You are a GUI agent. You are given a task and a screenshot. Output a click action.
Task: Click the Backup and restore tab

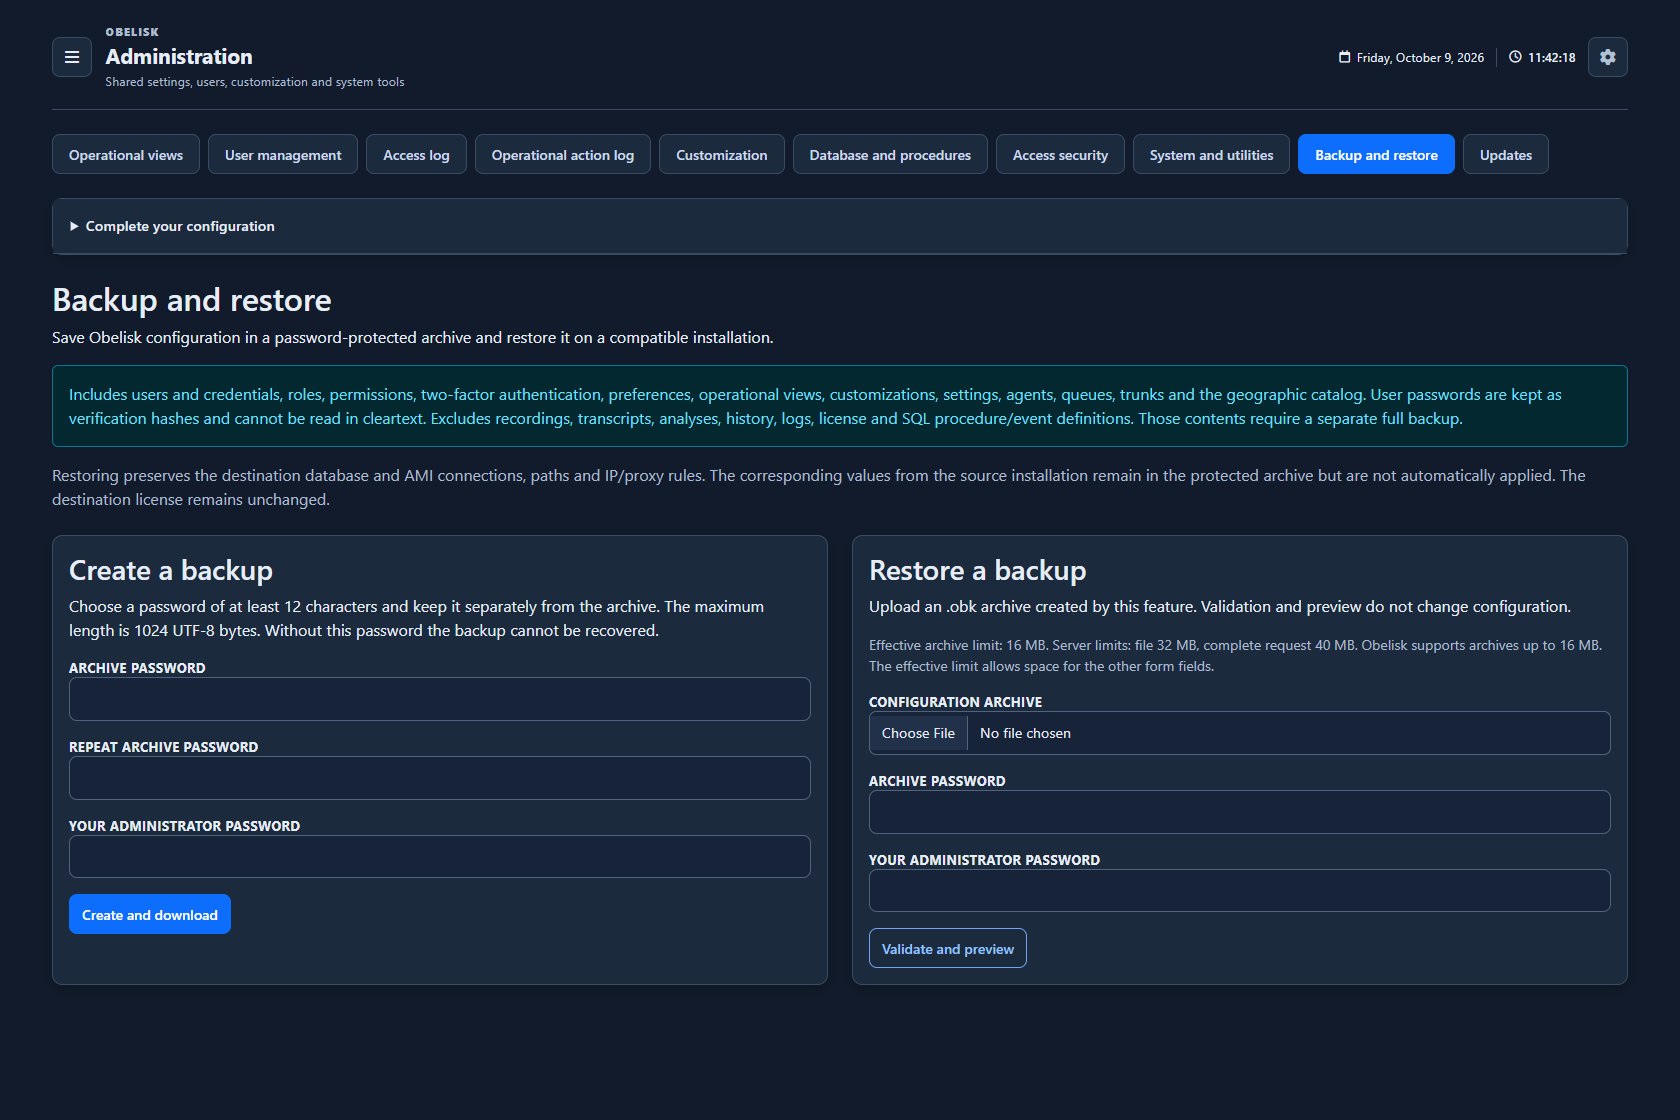click(1376, 155)
